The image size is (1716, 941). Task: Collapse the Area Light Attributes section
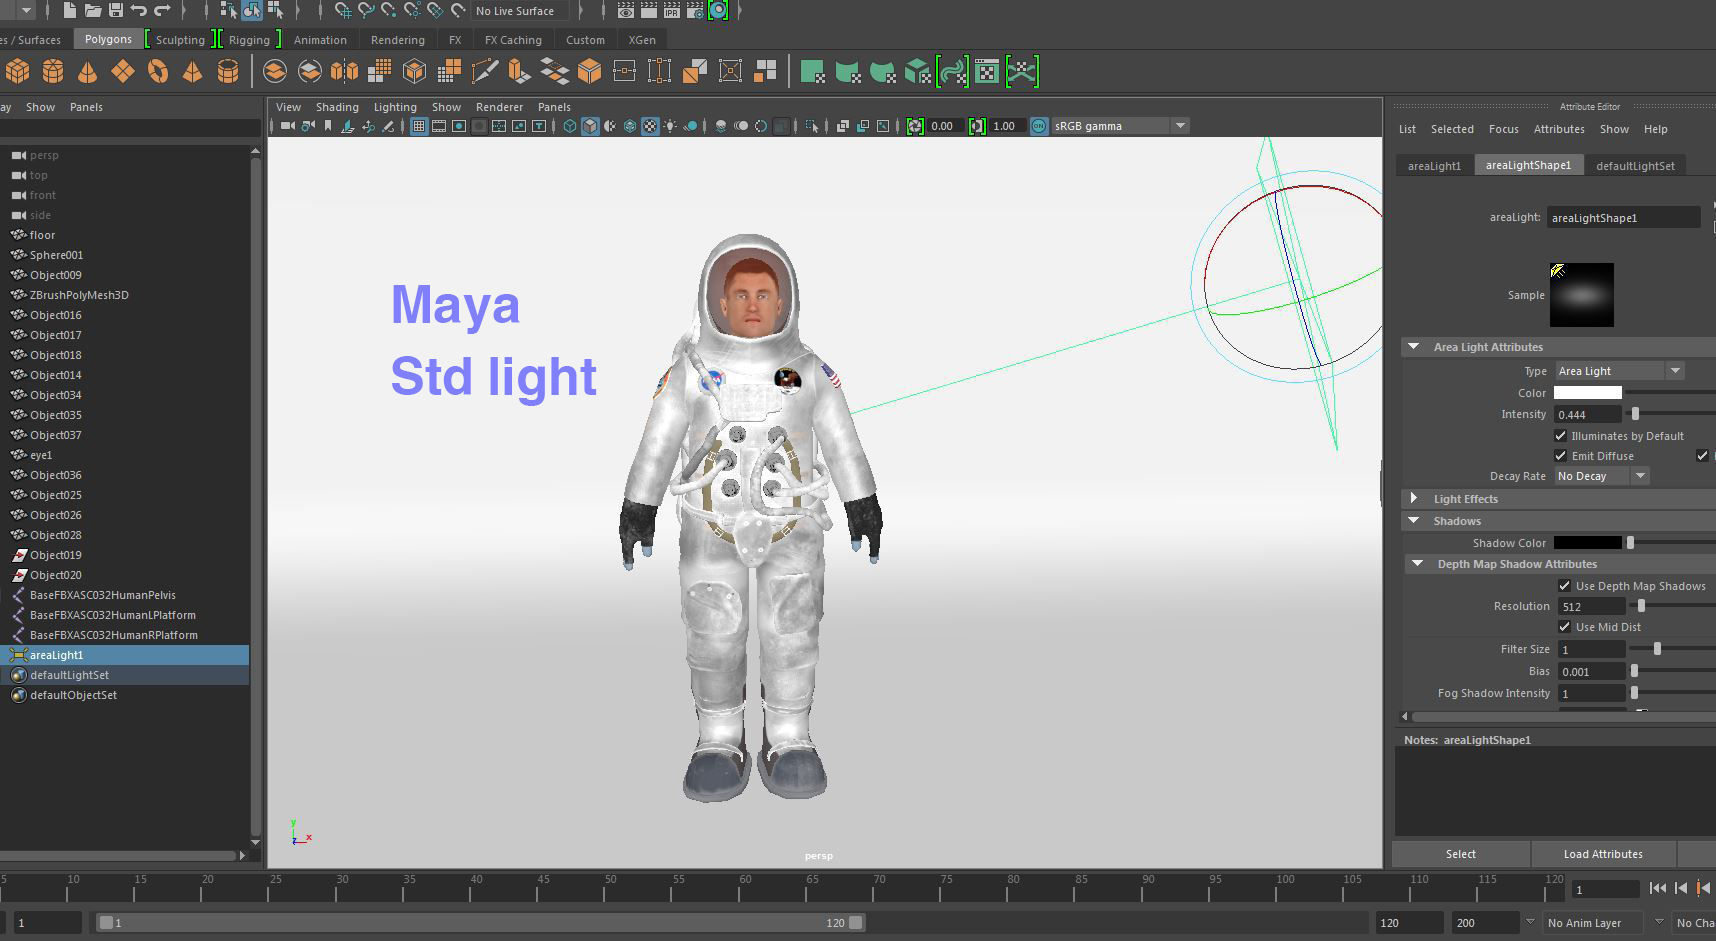[x=1413, y=347]
